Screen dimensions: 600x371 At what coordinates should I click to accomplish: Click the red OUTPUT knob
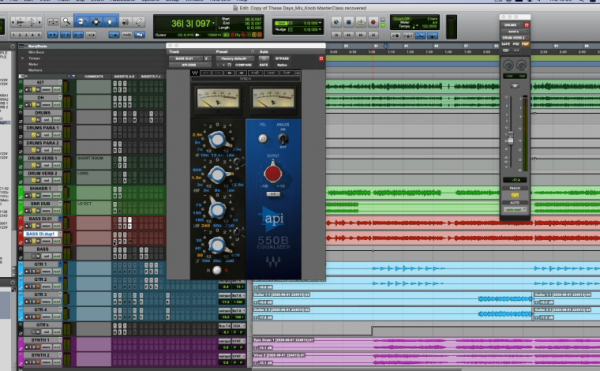tap(273, 174)
